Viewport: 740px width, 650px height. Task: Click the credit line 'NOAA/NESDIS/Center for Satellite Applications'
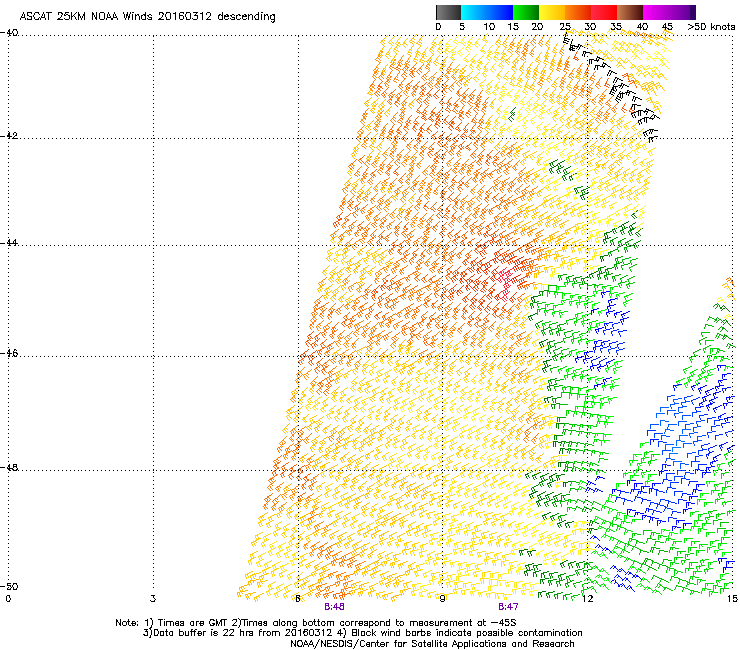click(x=400, y=644)
